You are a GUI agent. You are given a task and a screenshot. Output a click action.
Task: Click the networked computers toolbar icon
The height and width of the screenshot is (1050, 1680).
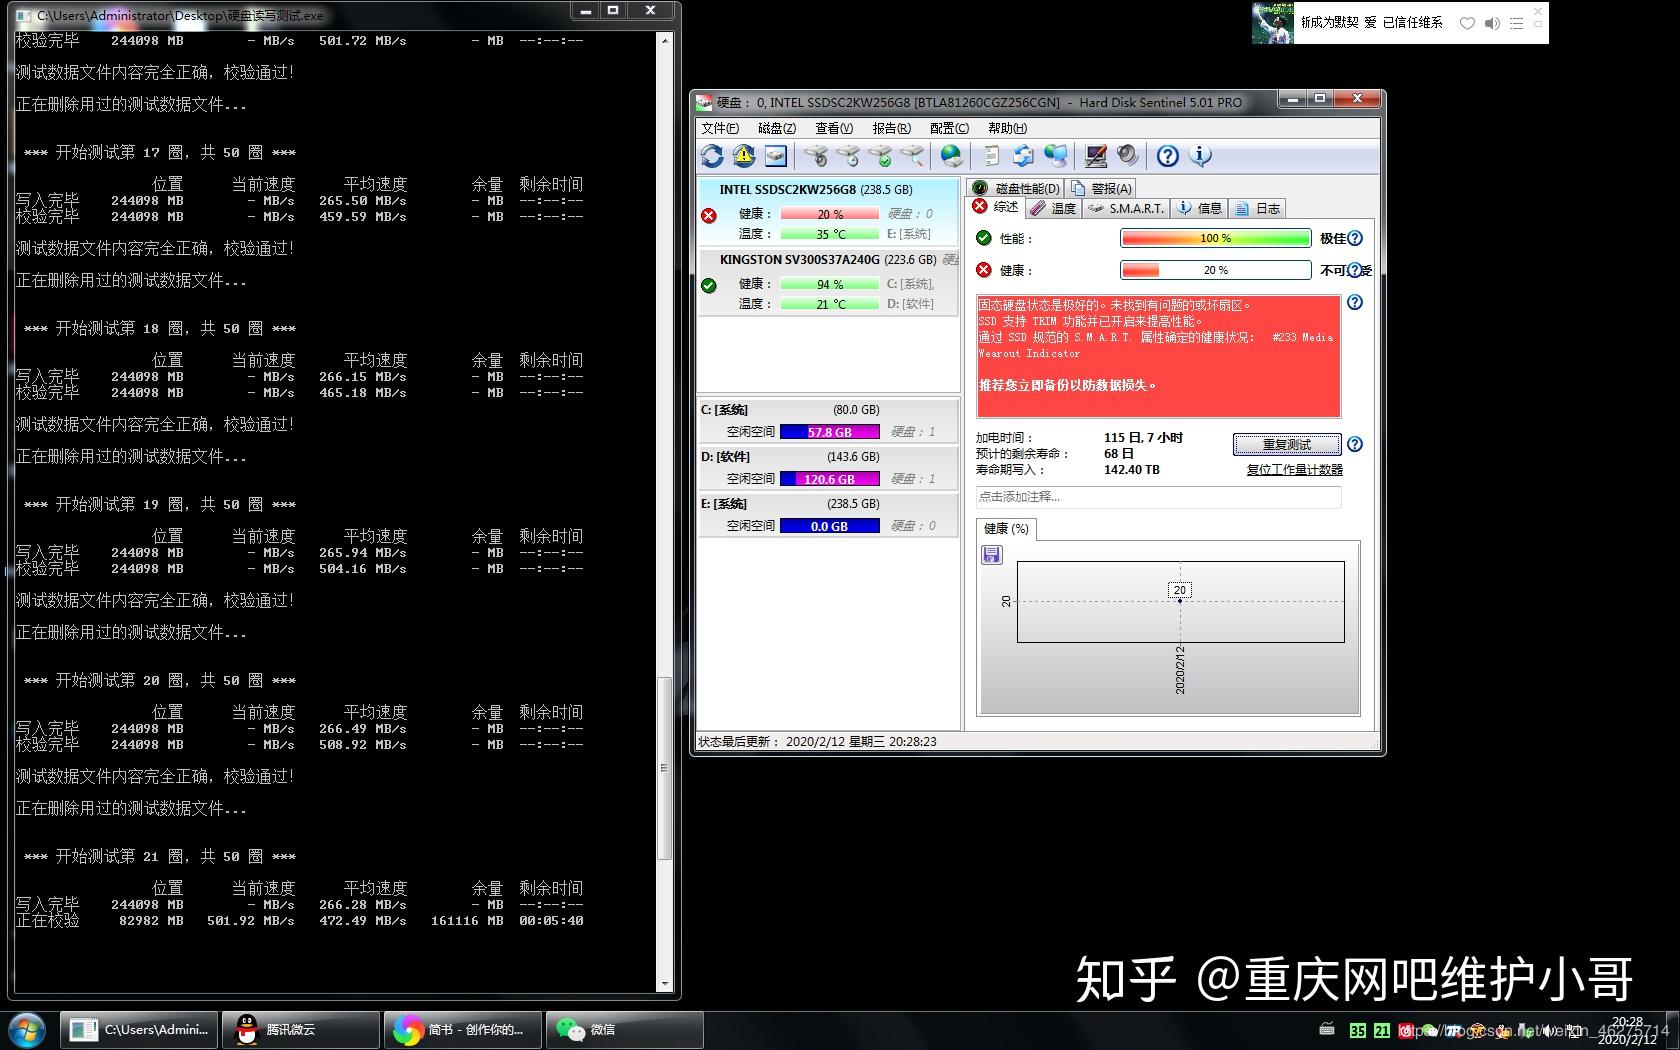pyautogui.click(x=1055, y=156)
